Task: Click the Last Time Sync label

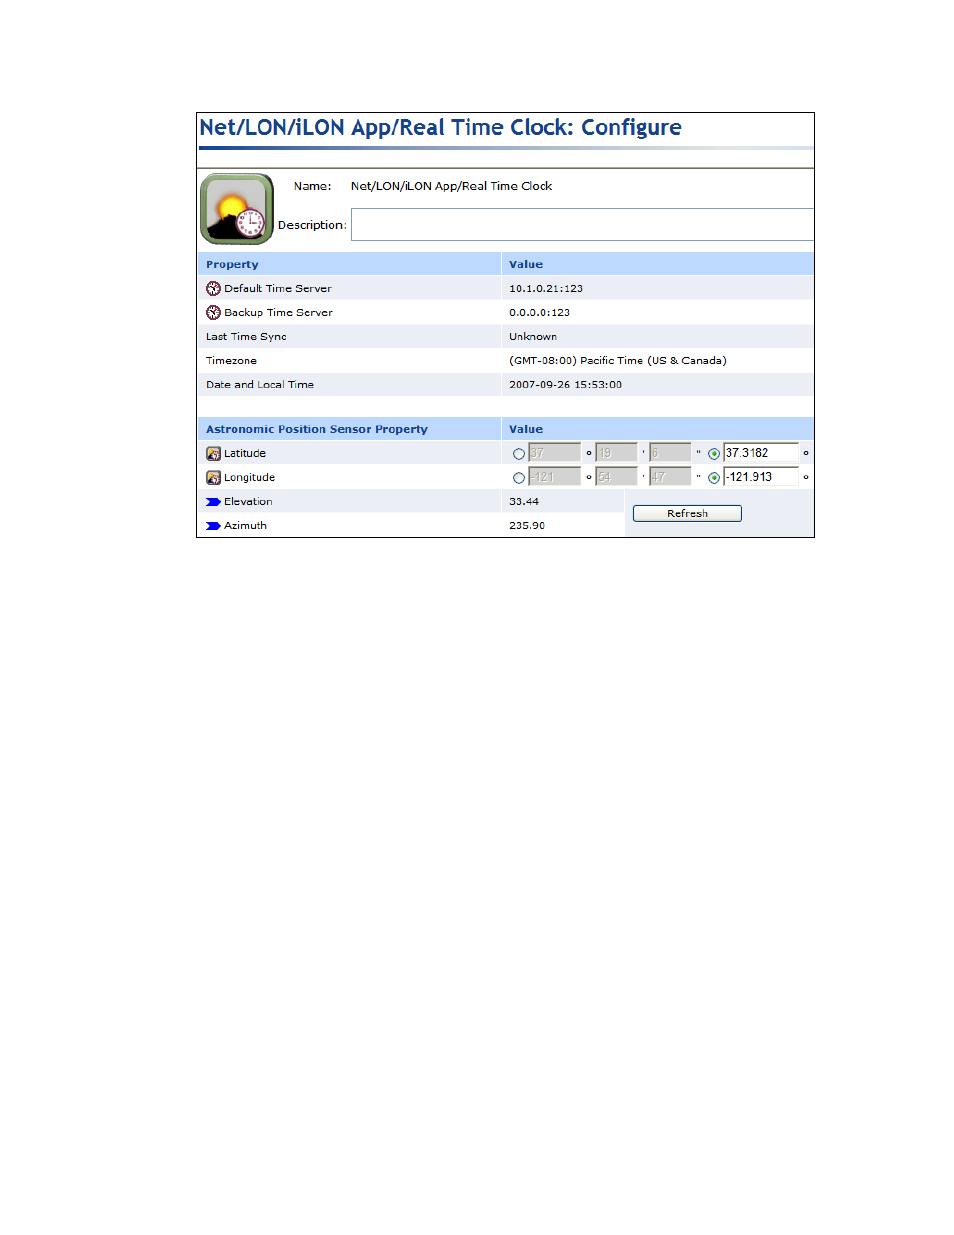Action: point(246,337)
